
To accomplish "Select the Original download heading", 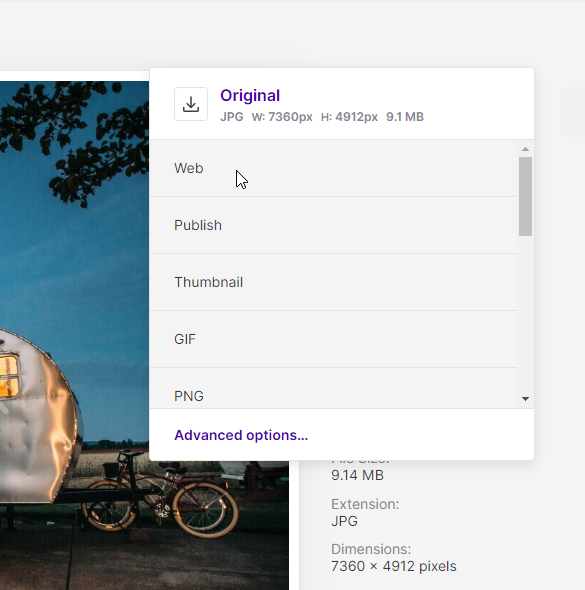I will 250,96.
